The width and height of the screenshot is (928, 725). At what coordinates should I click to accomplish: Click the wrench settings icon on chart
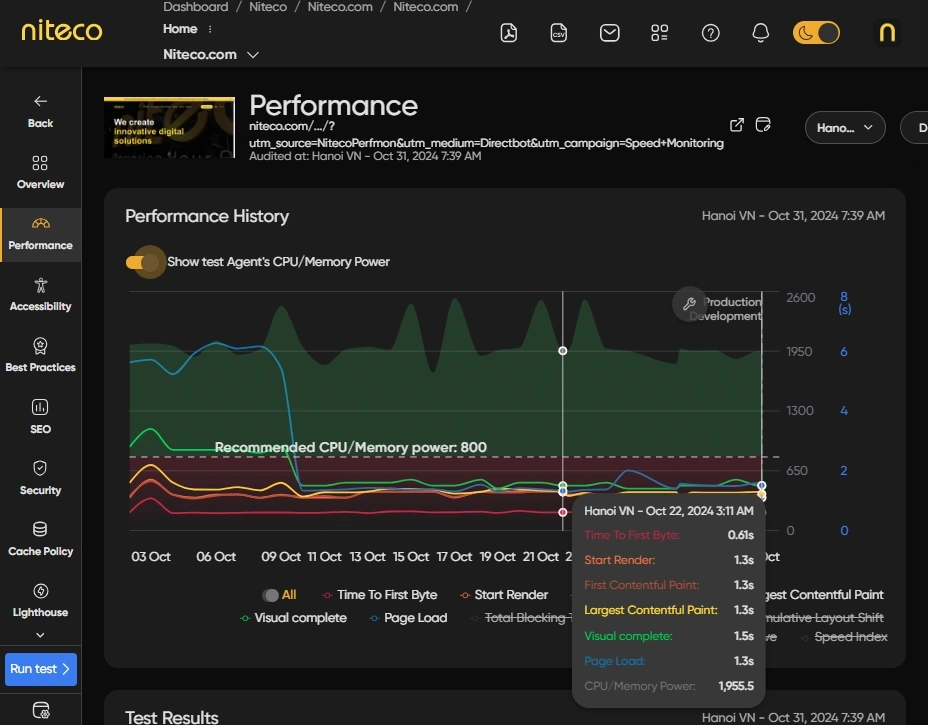click(689, 304)
